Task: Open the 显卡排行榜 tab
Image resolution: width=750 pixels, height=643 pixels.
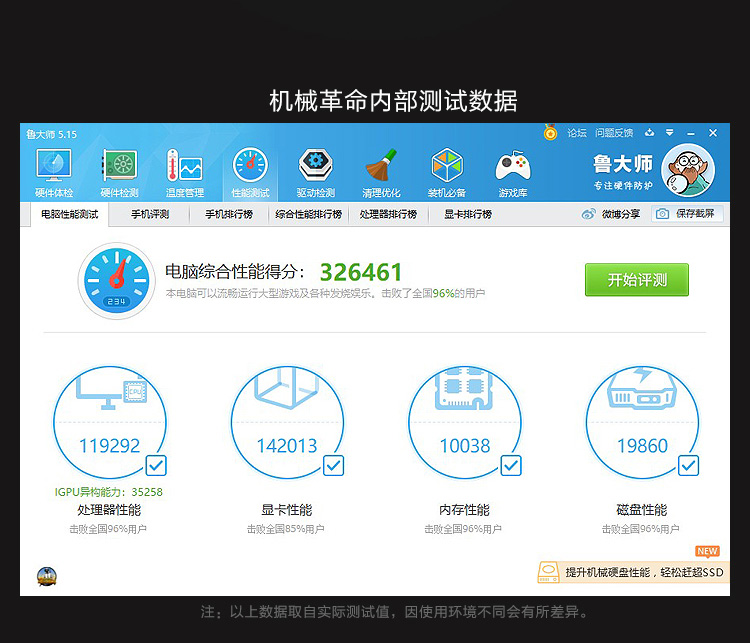Action: coord(468,214)
